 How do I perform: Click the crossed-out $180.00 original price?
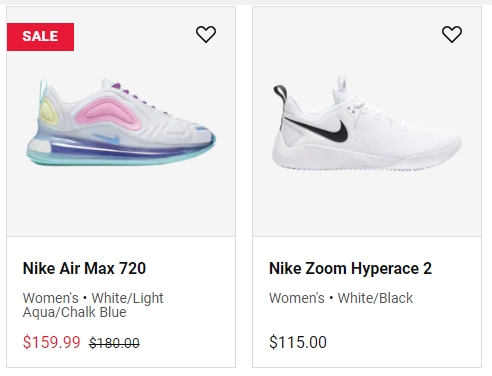pyautogui.click(x=114, y=343)
